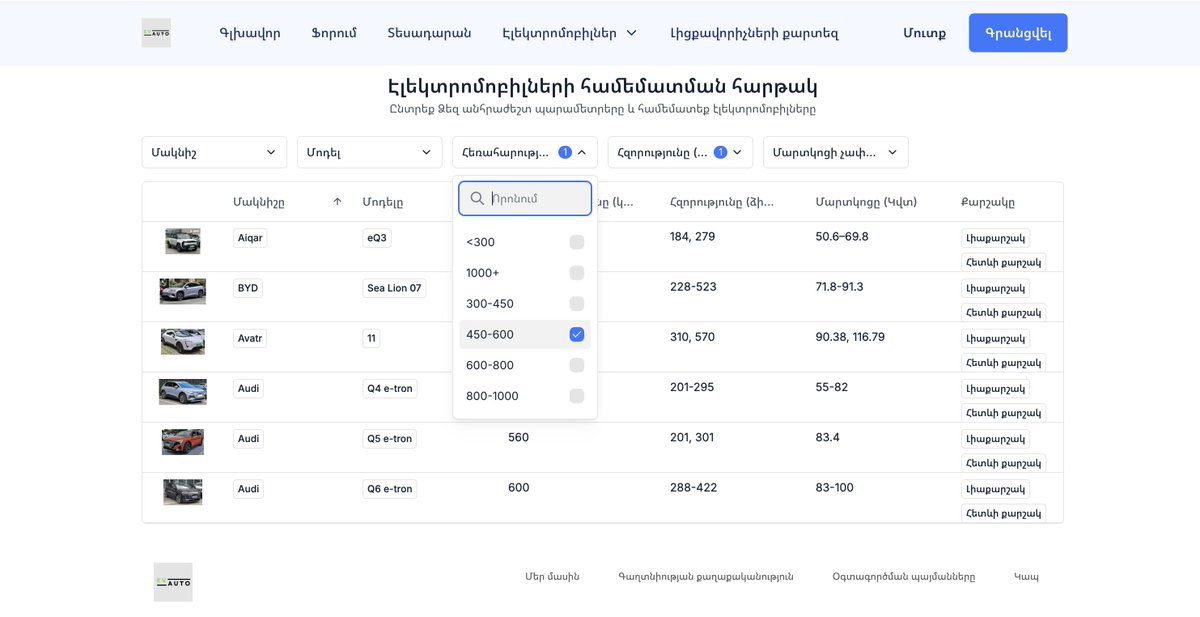The height and width of the screenshot is (617, 1200).
Task: Check the 1000+ range option
Action: [577, 273]
